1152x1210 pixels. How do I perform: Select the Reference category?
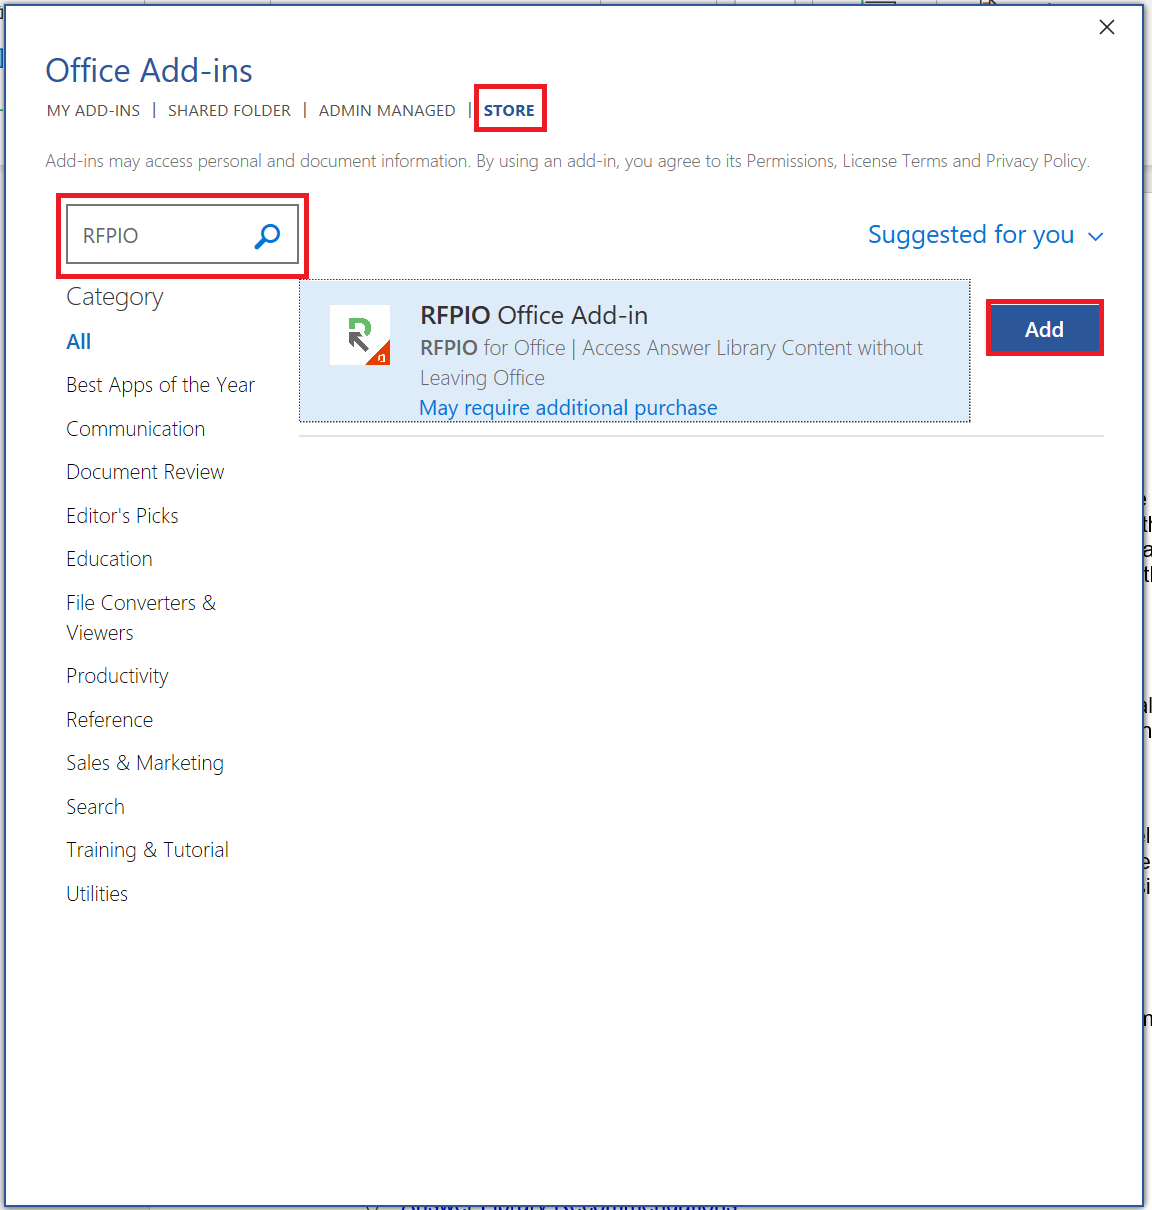109,720
